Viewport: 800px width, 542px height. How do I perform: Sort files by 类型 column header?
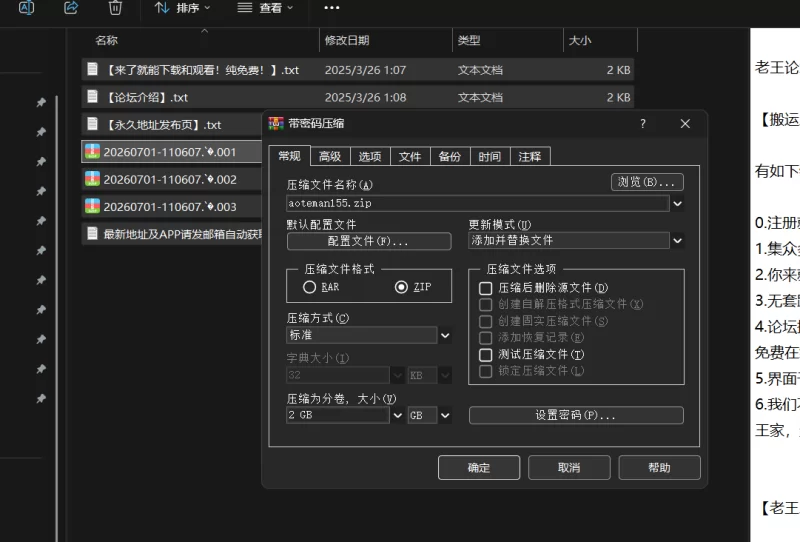point(469,40)
